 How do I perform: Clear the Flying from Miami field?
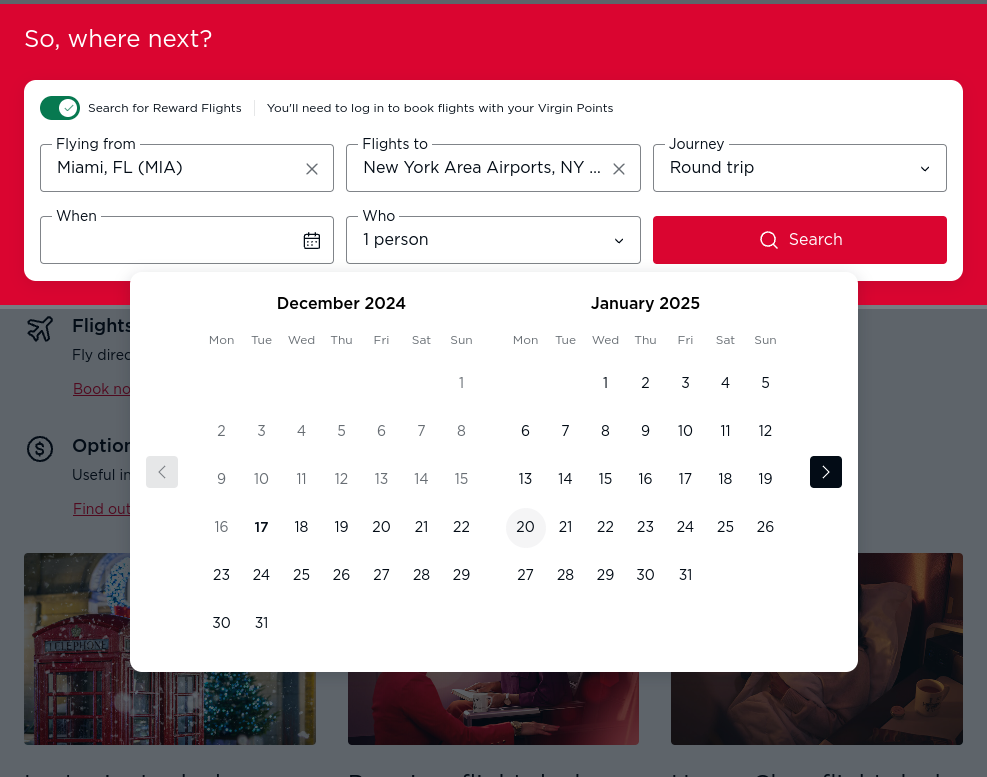tap(312, 169)
